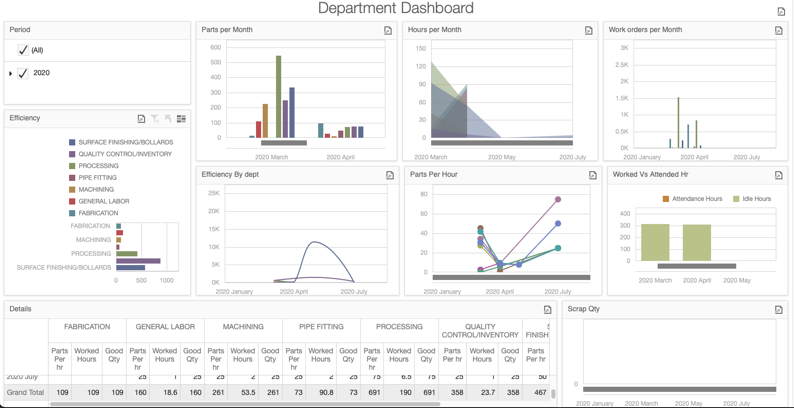Toggle the 2020 period checkbox
The width and height of the screenshot is (794, 408).
23,73
